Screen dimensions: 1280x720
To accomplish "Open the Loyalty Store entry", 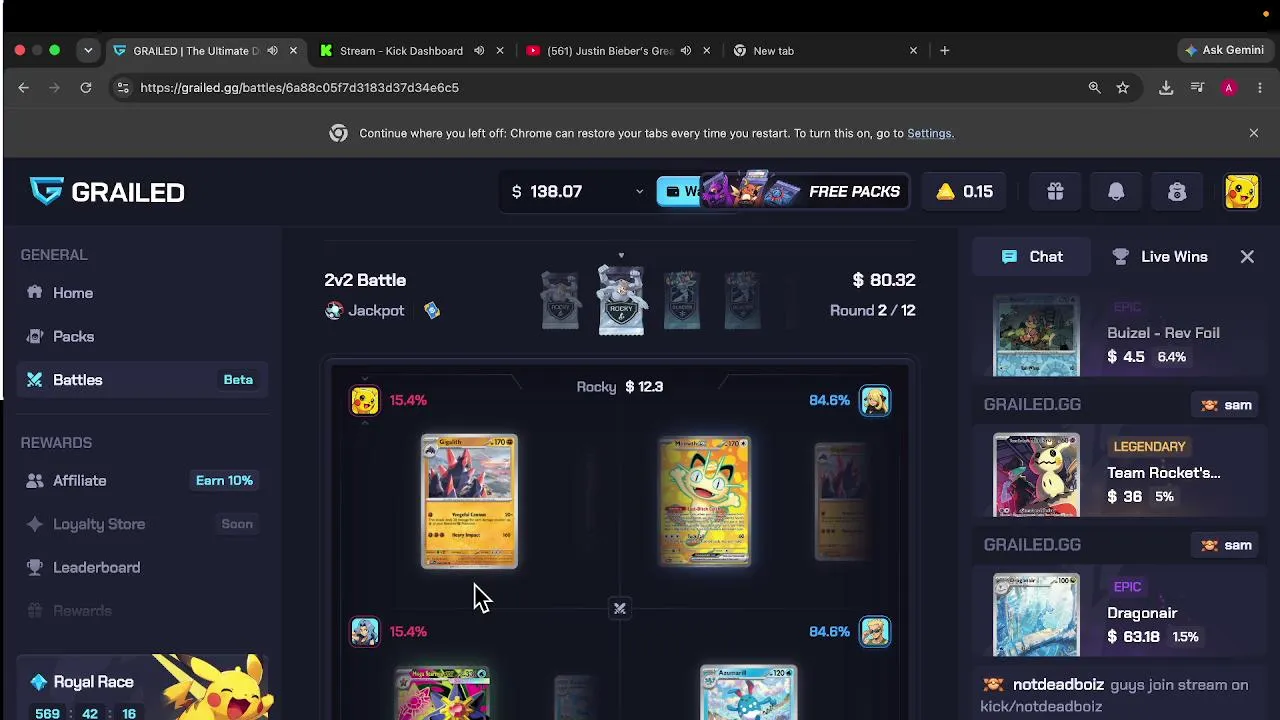I will (x=98, y=524).
